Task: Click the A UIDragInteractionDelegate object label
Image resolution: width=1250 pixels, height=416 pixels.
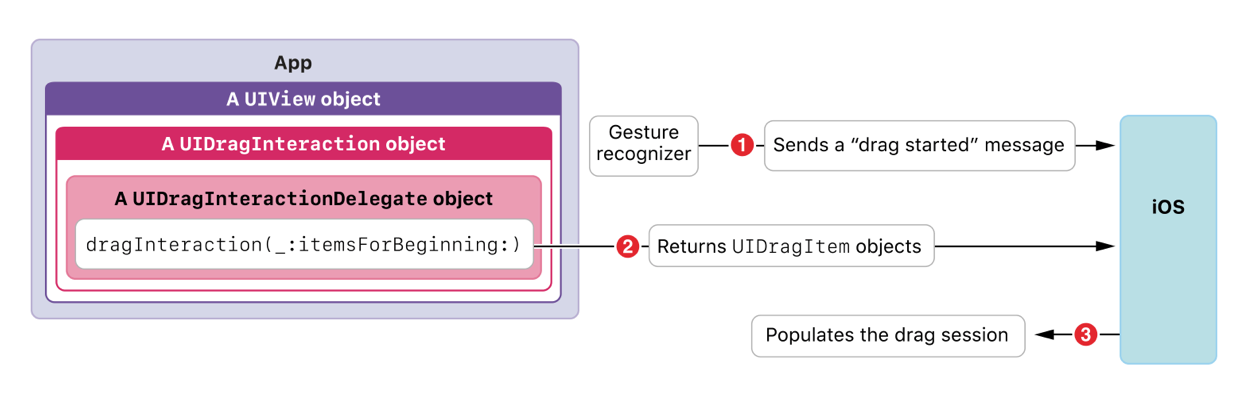Action: (304, 198)
